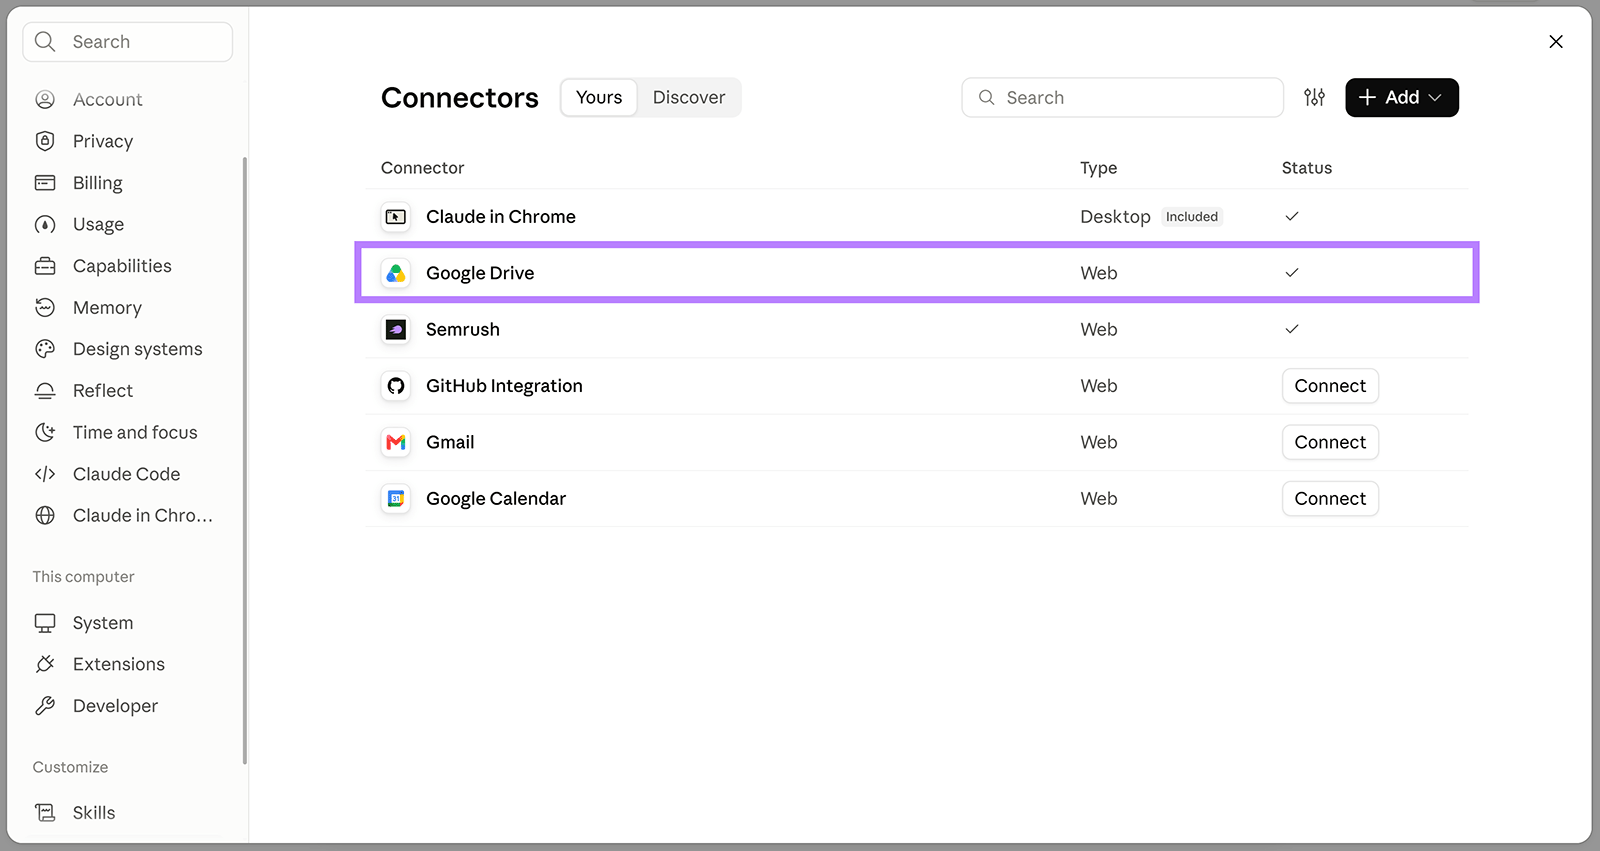Open Billing settings
Viewport: 1600px width, 851px height.
coord(97,183)
